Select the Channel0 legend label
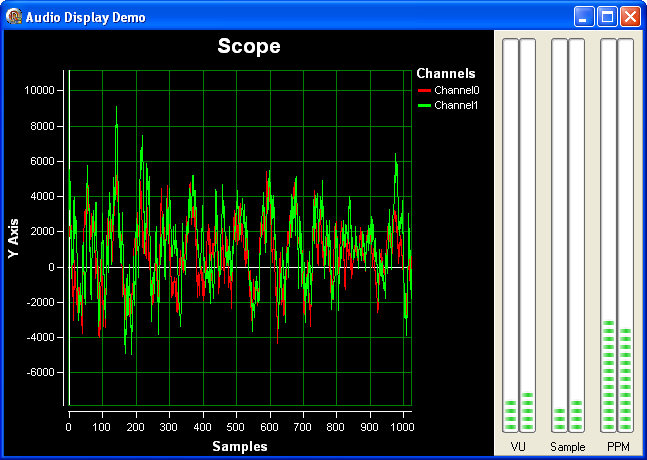This screenshot has width=647, height=460. [457, 91]
